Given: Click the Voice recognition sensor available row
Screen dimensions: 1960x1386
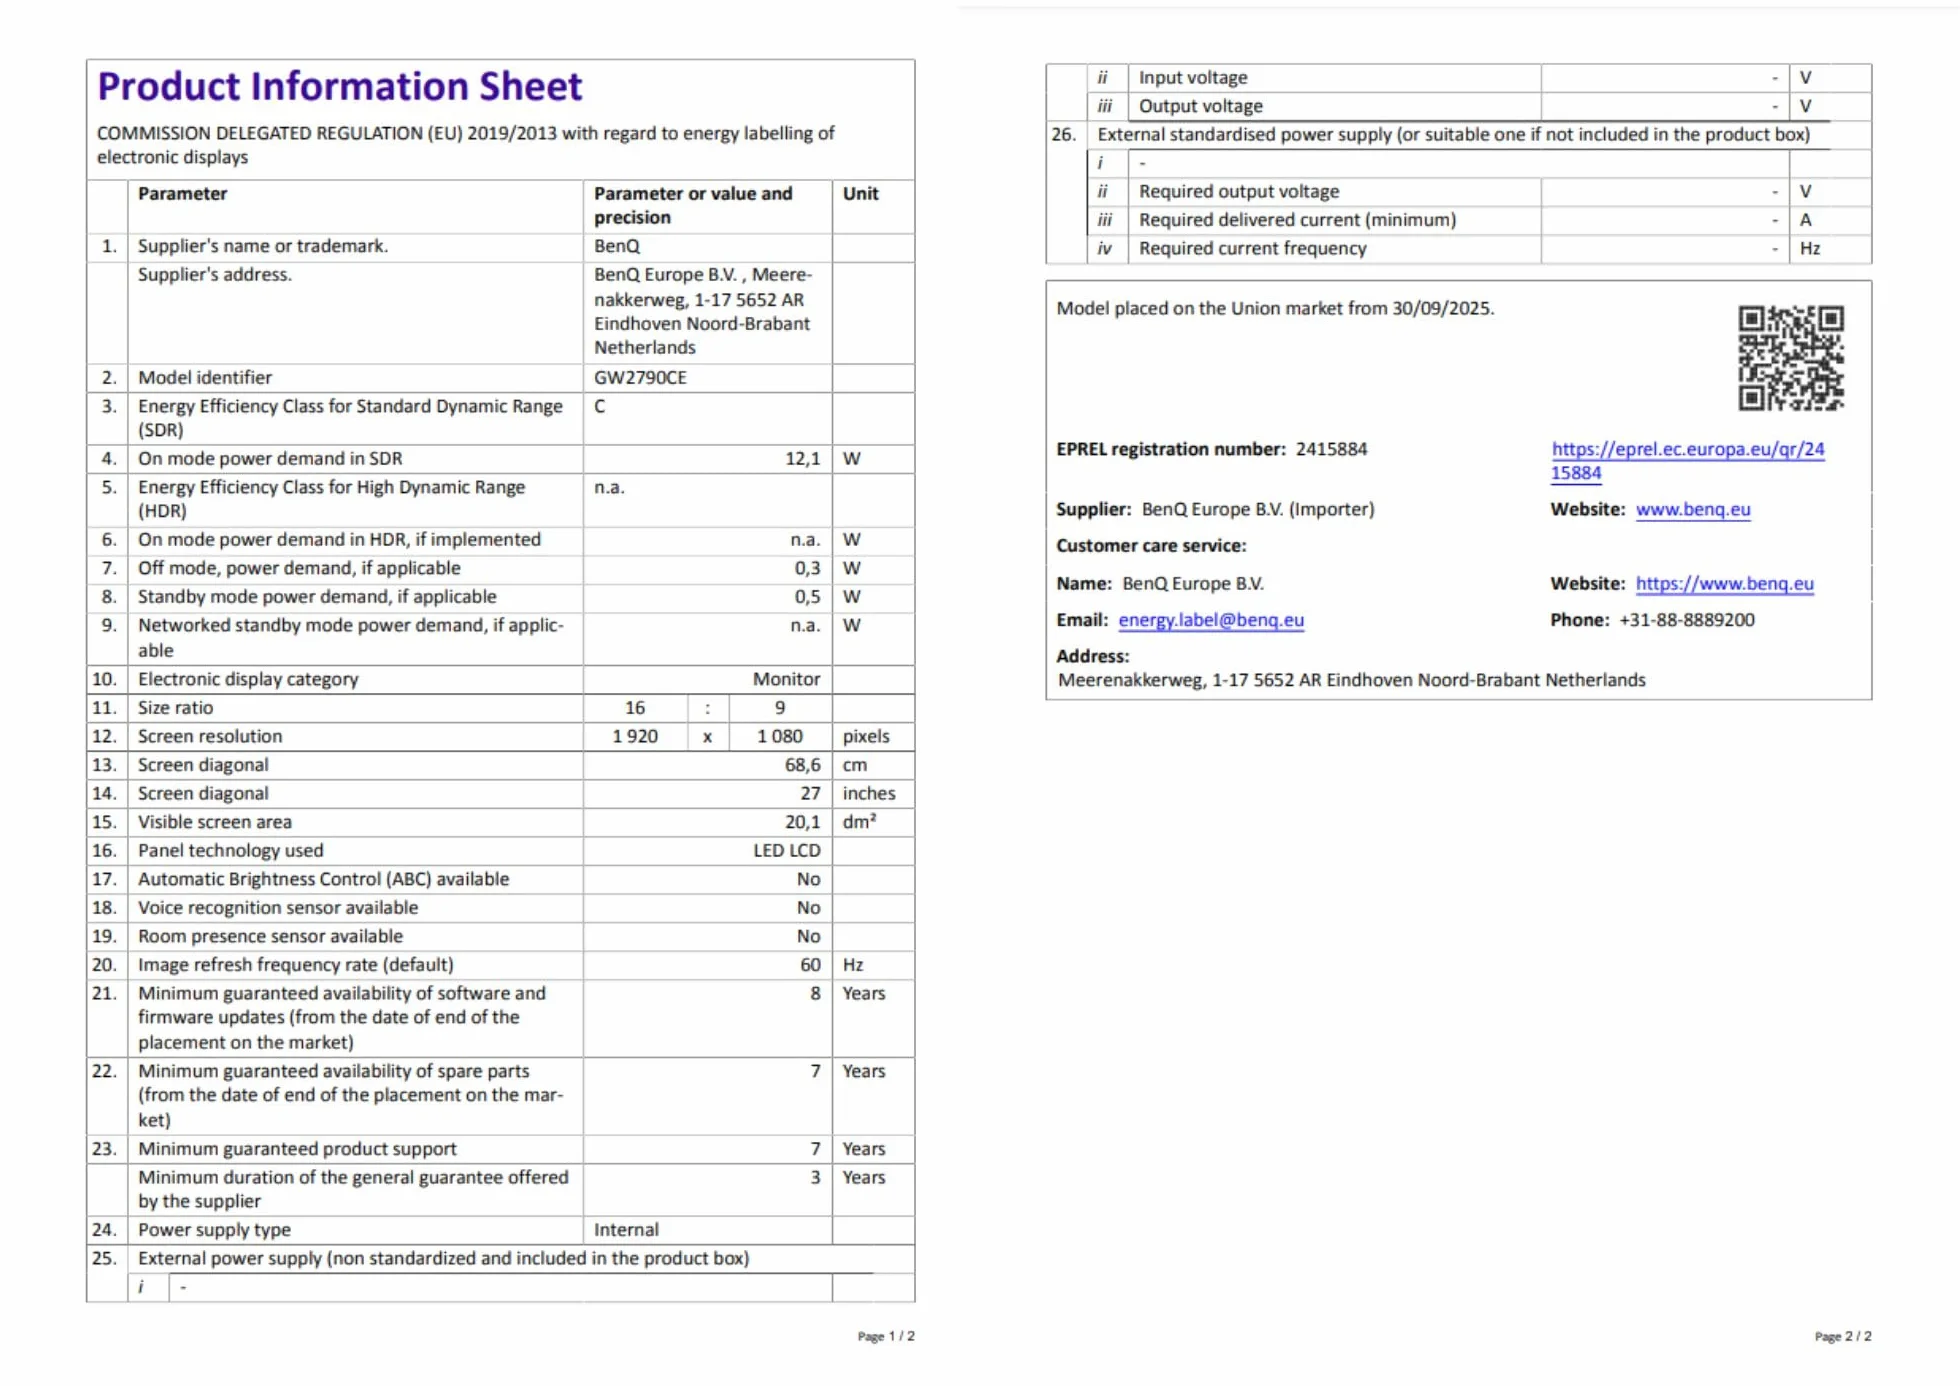Looking at the screenshot, I should click(x=500, y=908).
